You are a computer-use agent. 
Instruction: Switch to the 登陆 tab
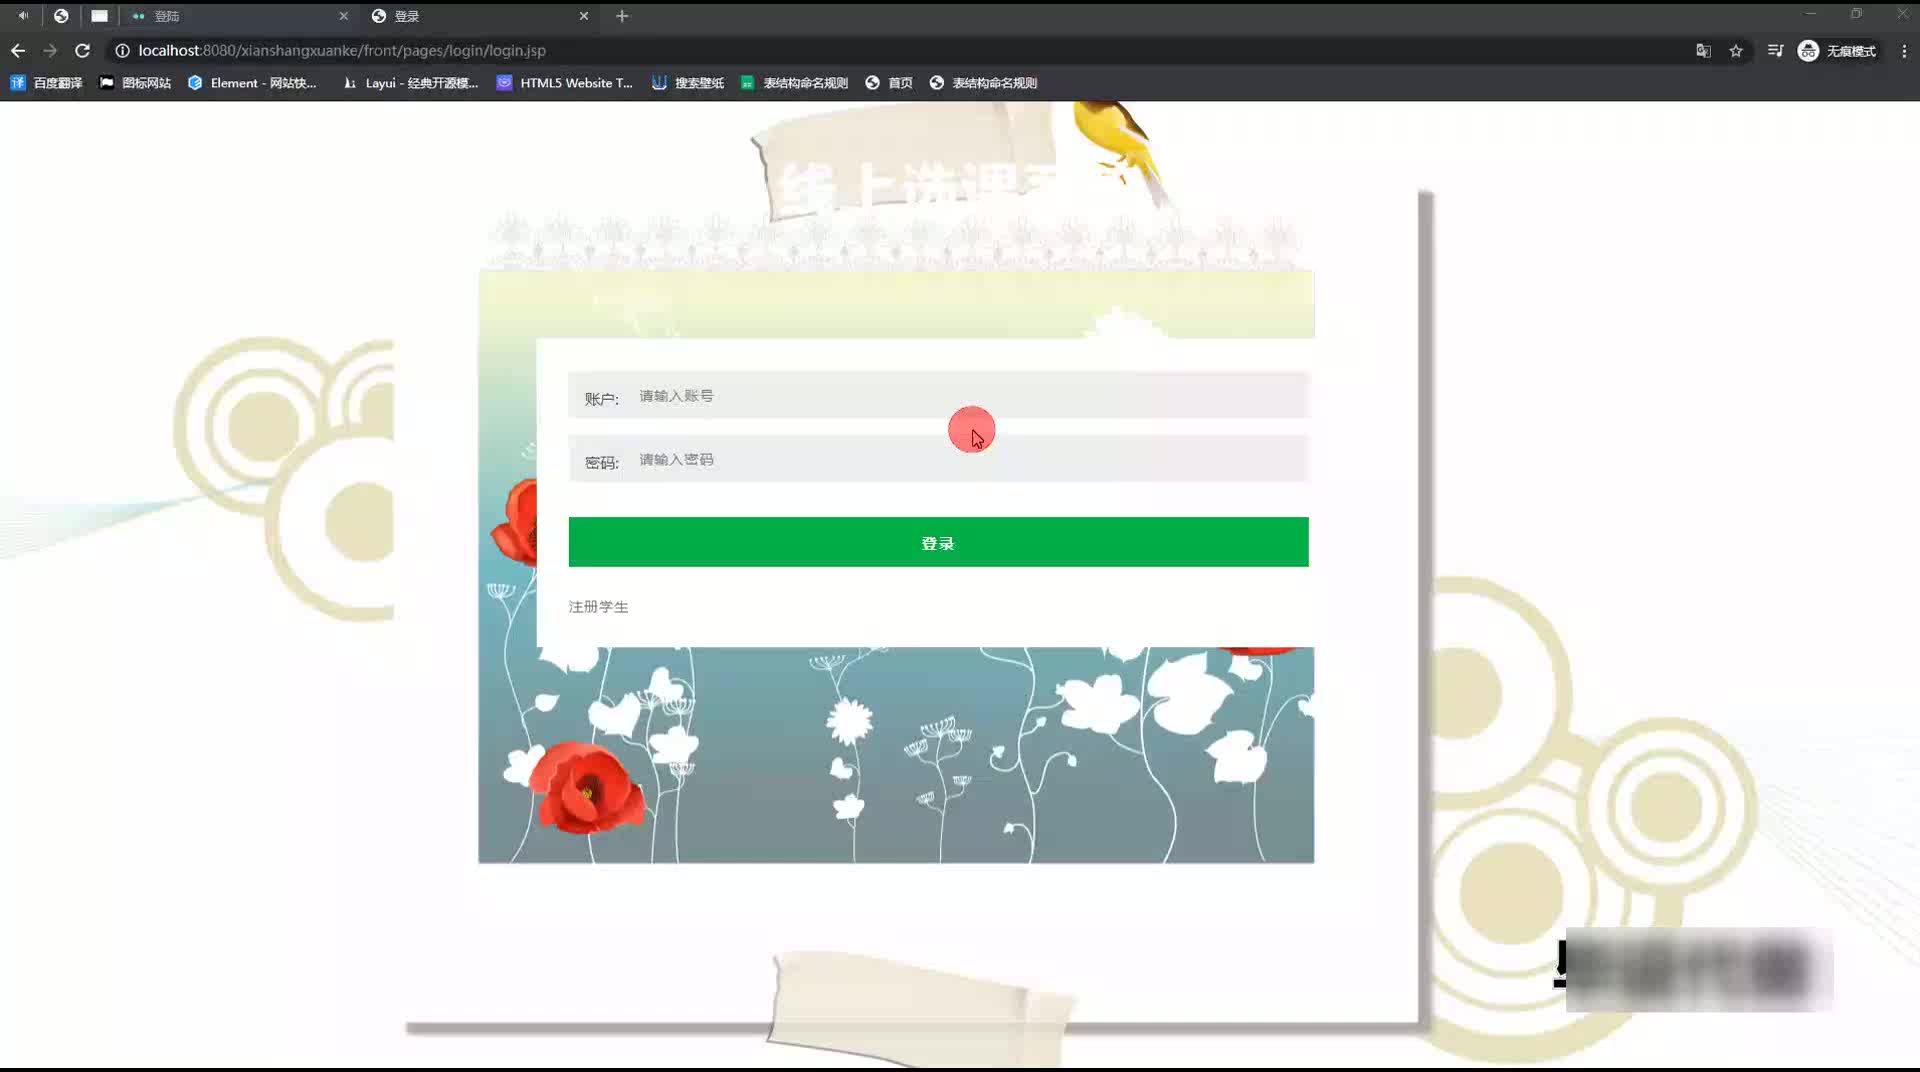(238, 16)
